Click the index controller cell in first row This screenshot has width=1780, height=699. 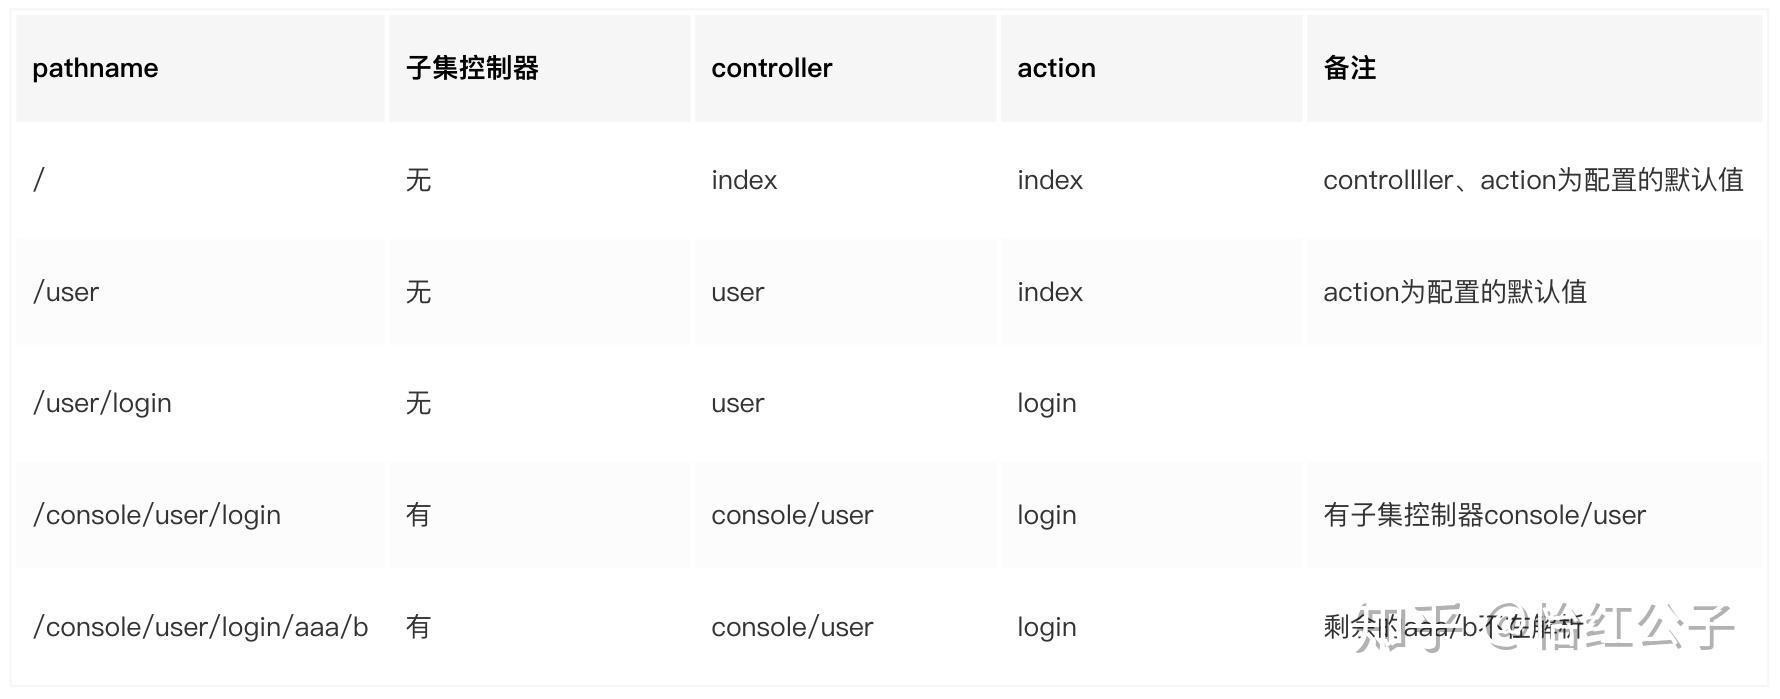[x=744, y=180]
